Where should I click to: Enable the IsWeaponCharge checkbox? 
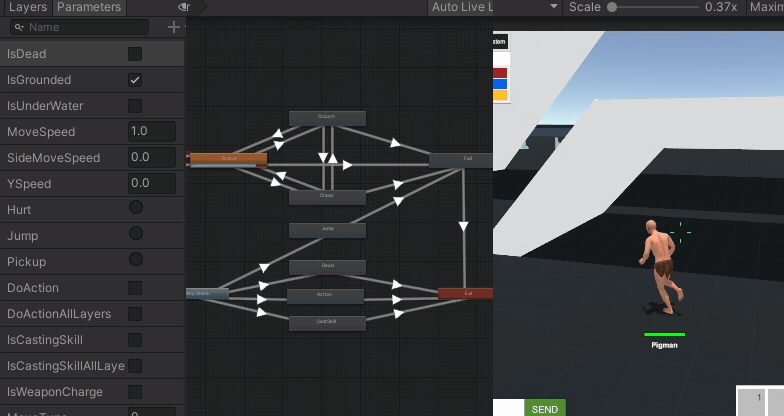click(x=135, y=392)
